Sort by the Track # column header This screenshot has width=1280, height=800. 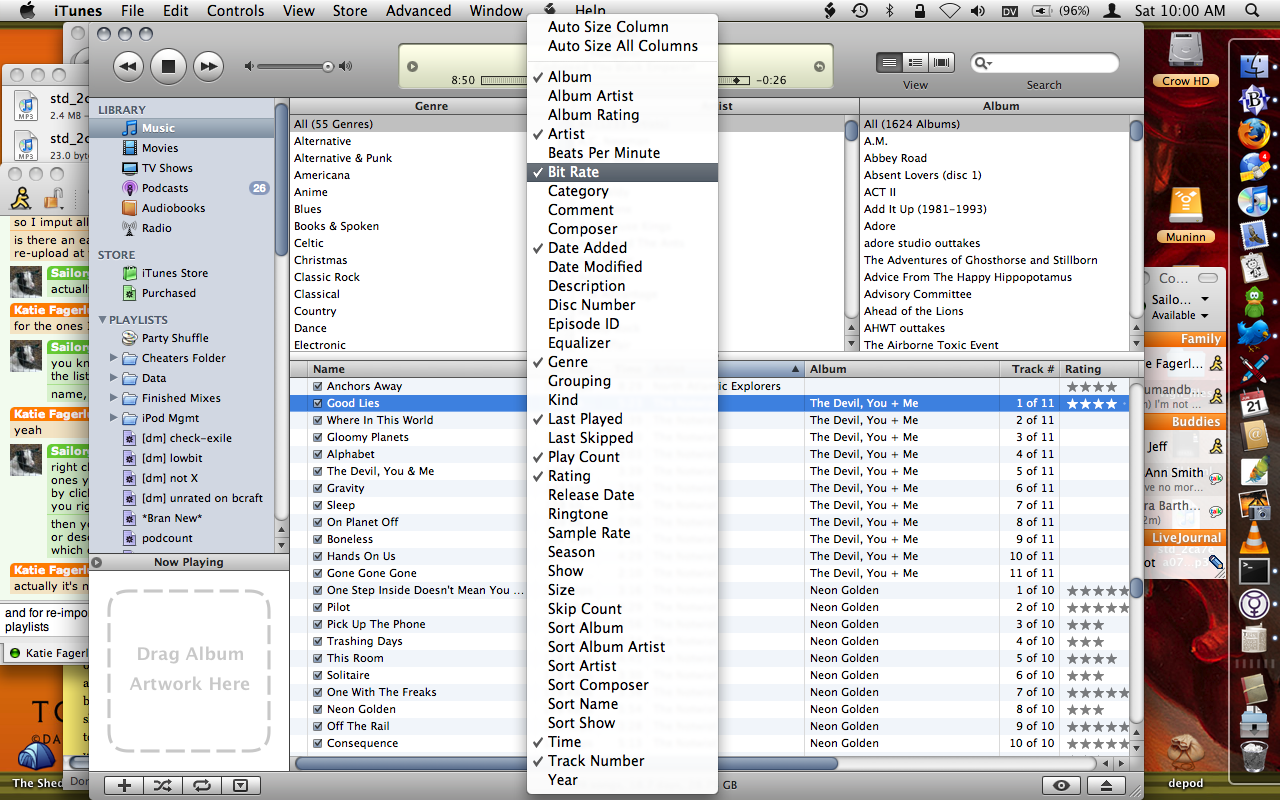pyautogui.click(x=1029, y=369)
